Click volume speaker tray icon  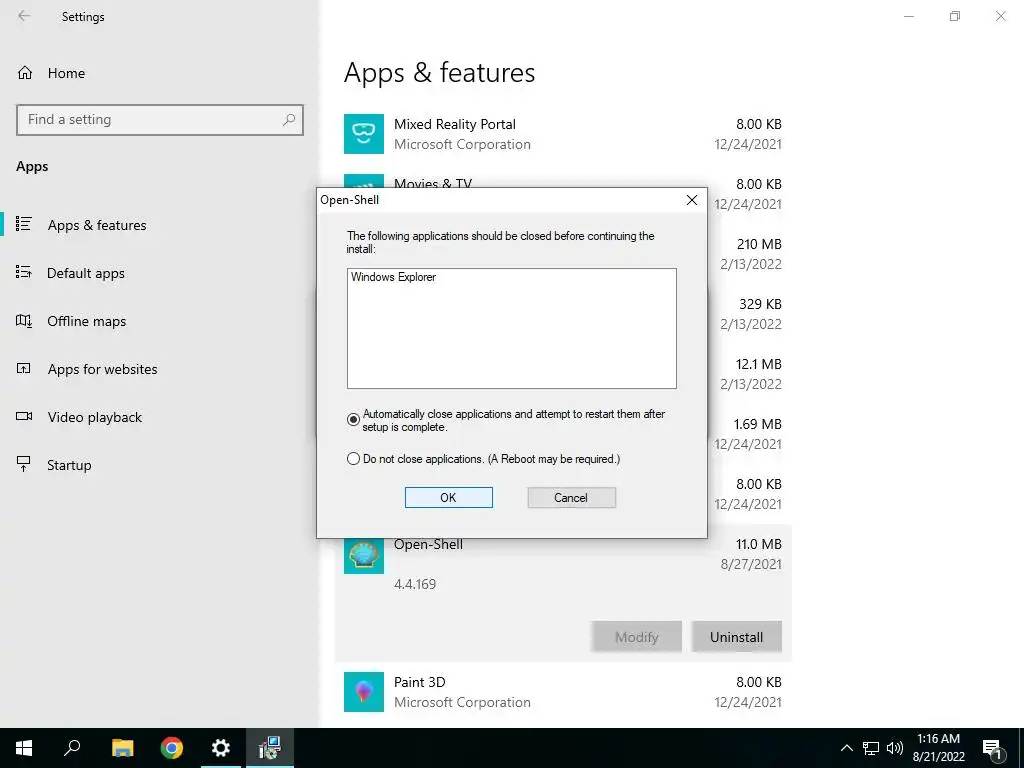point(895,748)
